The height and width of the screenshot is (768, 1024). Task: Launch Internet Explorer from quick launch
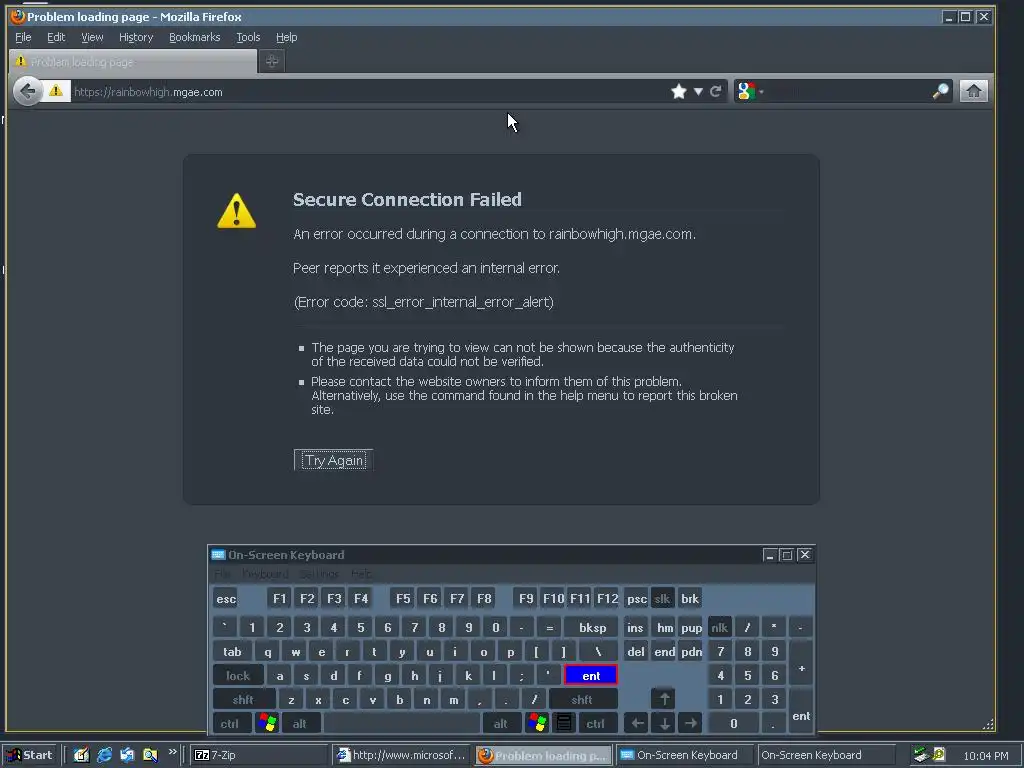[x=104, y=755]
